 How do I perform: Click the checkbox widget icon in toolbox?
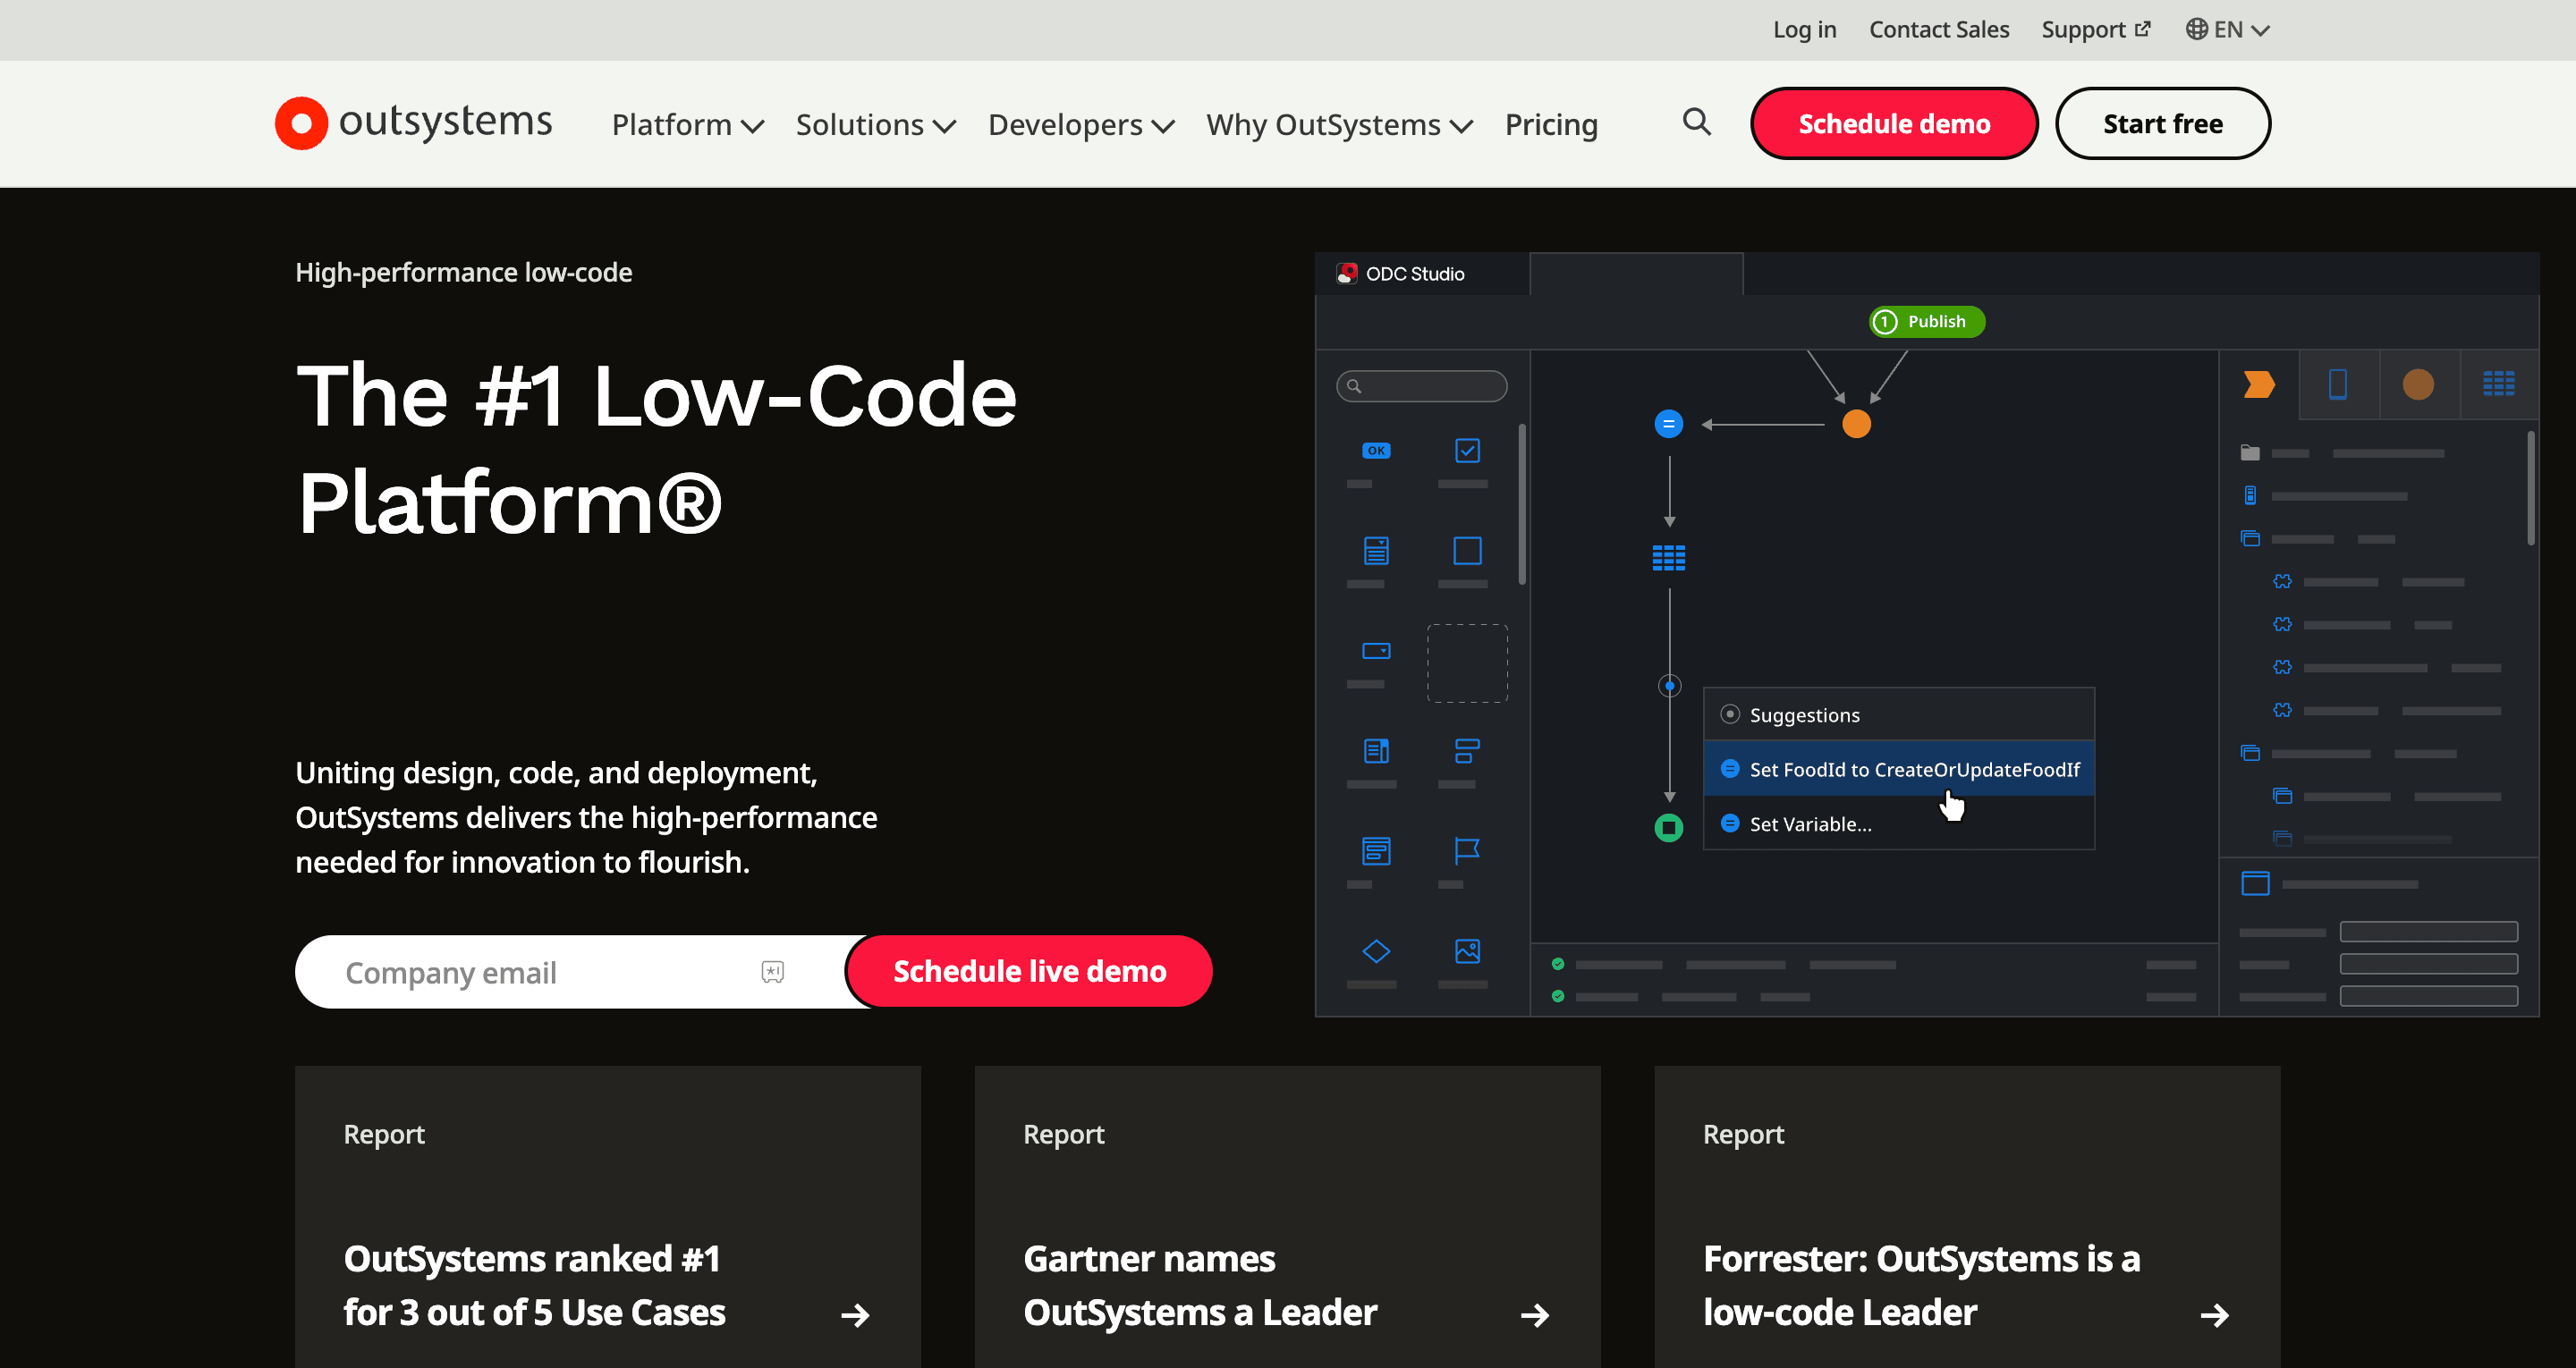(1467, 451)
